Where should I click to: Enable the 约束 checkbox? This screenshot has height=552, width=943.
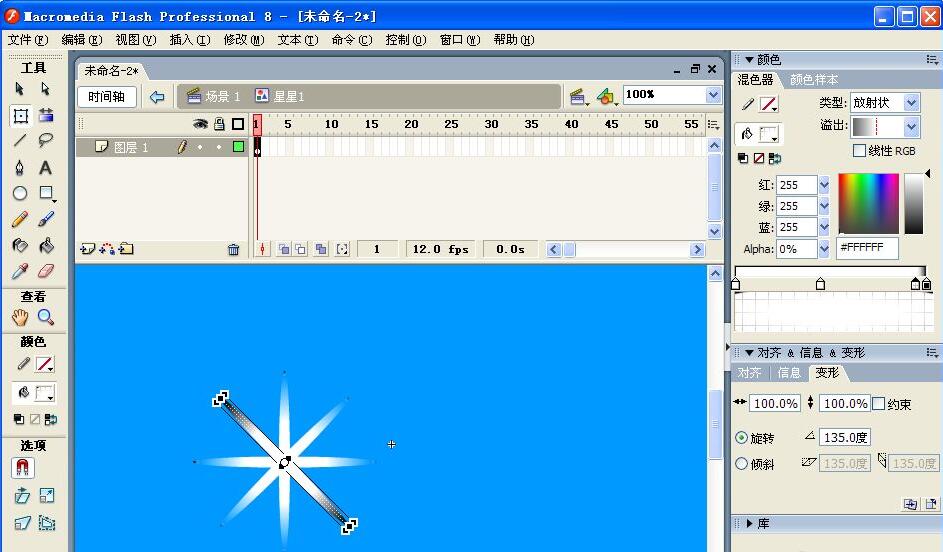click(879, 404)
